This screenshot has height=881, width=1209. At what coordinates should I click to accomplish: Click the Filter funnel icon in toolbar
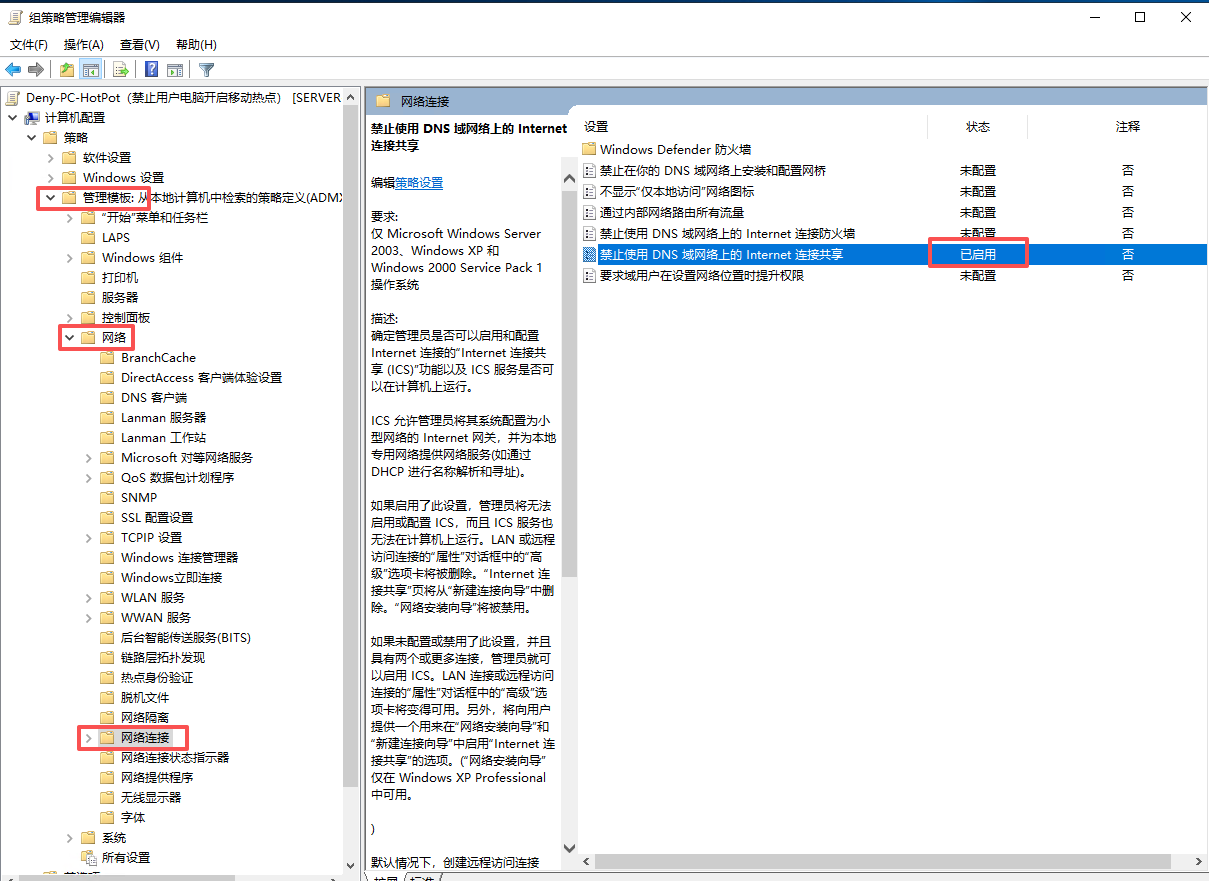[207, 69]
